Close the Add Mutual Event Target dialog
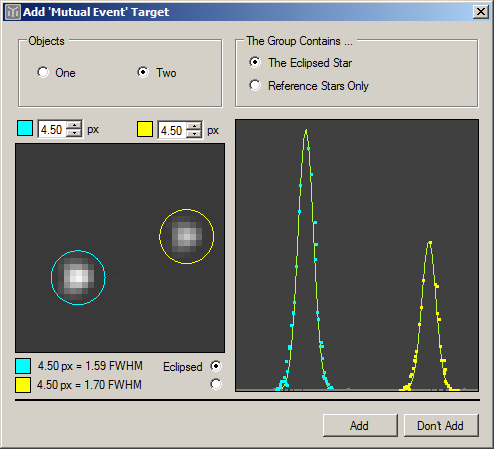 pyautogui.click(x=481, y=12)
